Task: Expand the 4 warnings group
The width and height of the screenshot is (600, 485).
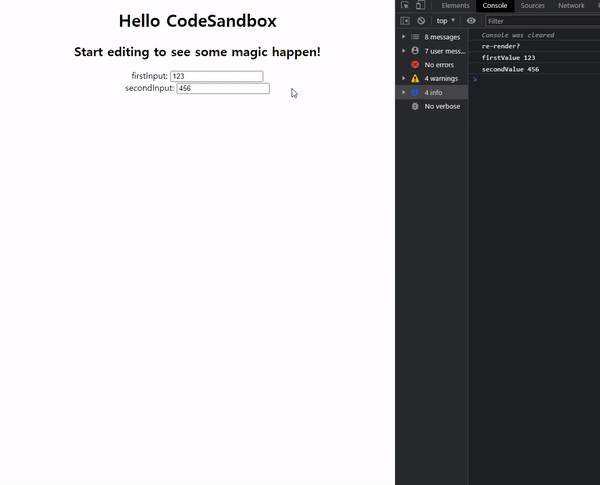Action: tap(404, 78)
